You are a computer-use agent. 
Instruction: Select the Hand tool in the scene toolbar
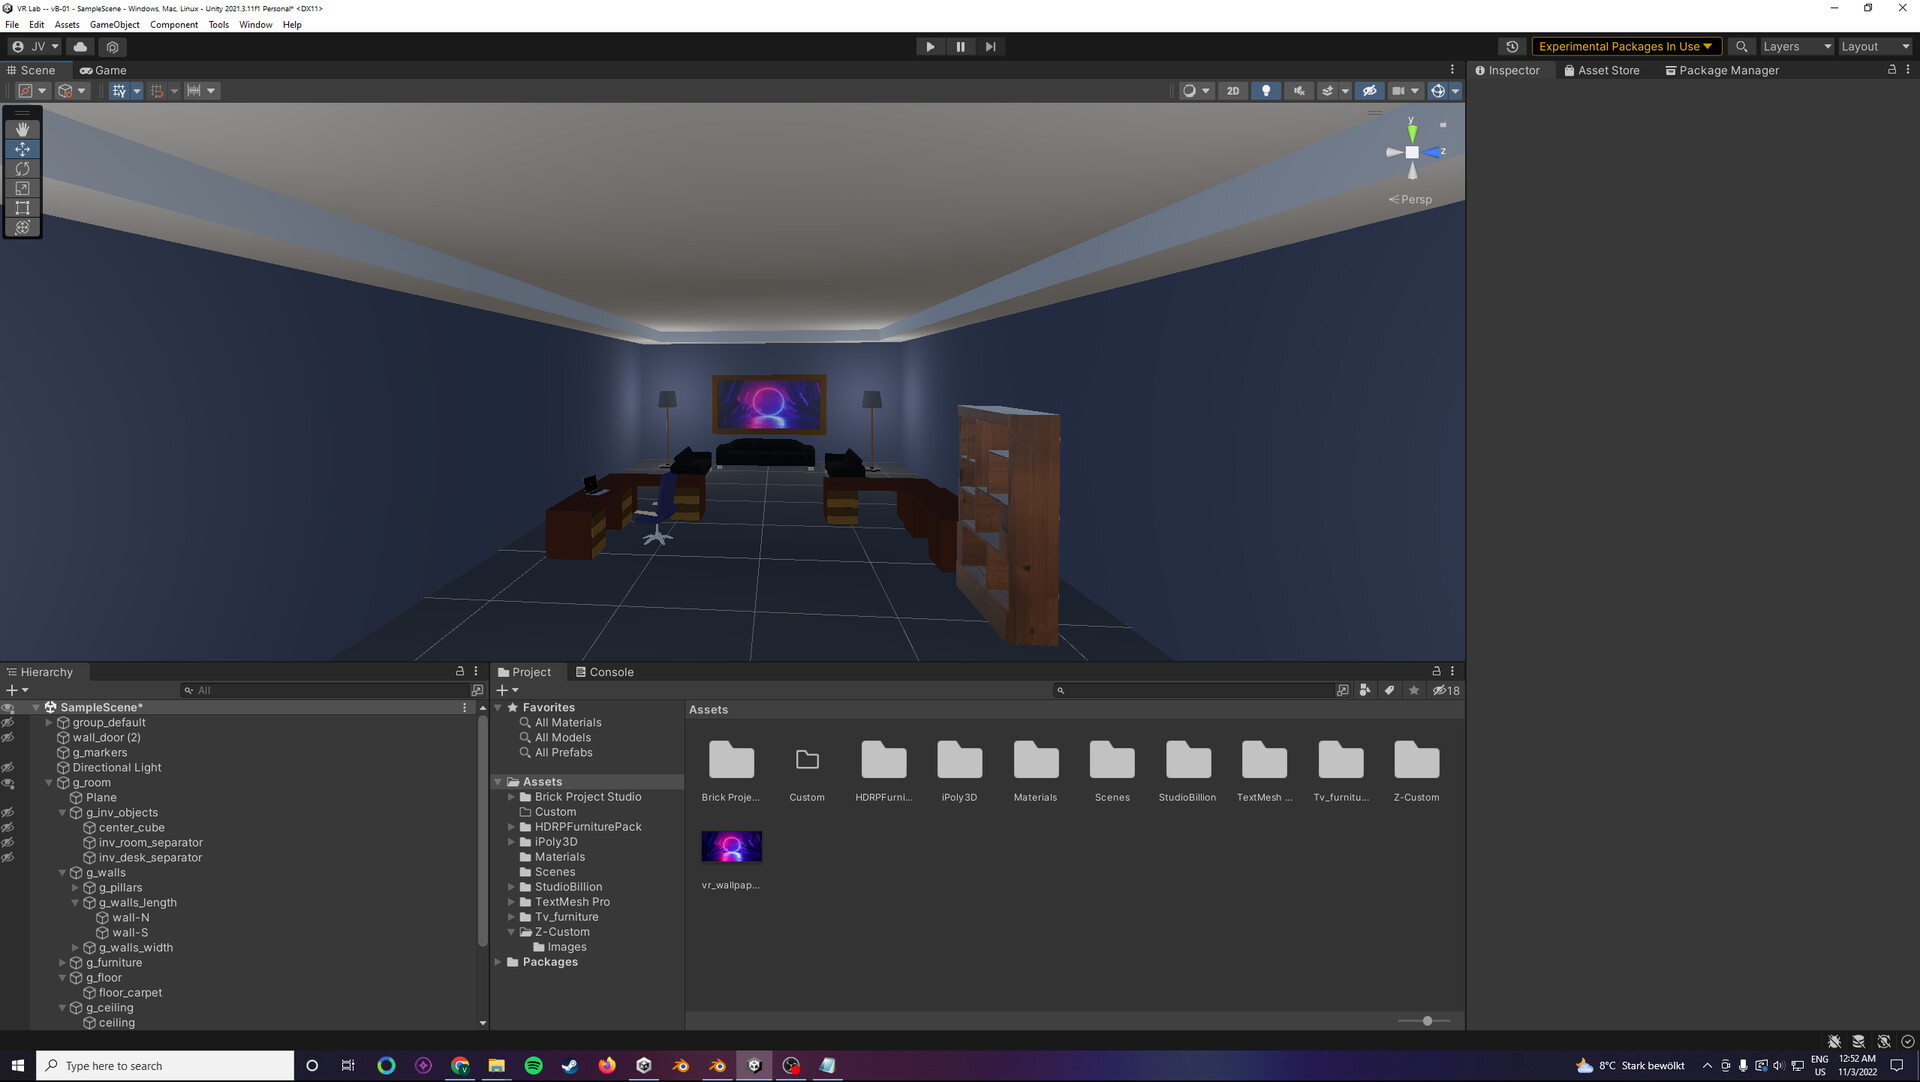(22, 128)
